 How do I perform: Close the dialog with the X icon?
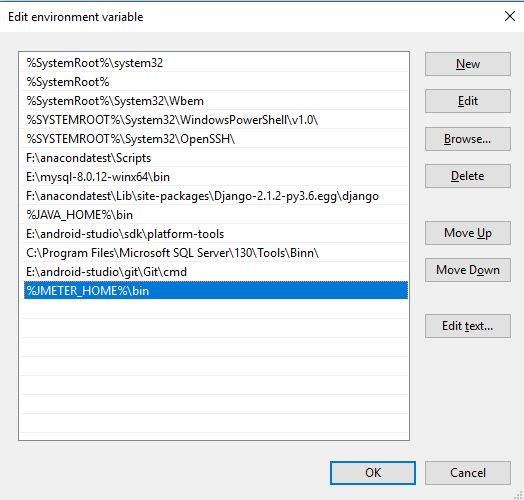point(510,16)
